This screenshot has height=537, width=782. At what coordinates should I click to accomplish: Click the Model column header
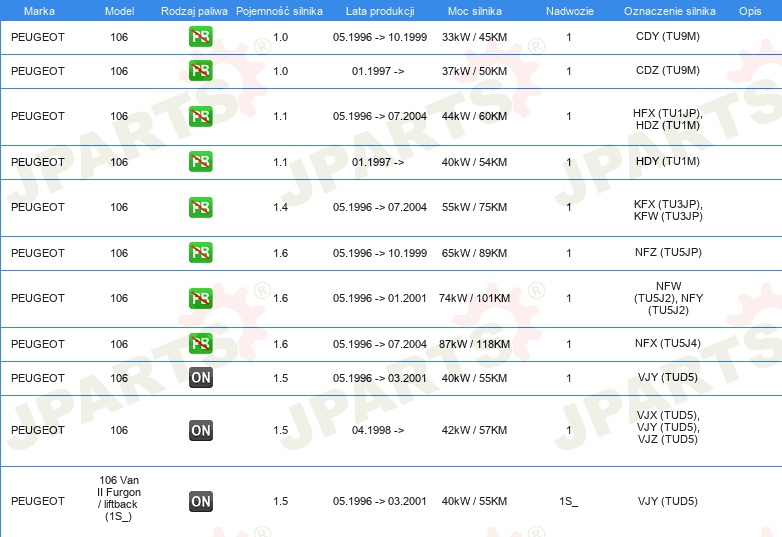pos(119,11)
